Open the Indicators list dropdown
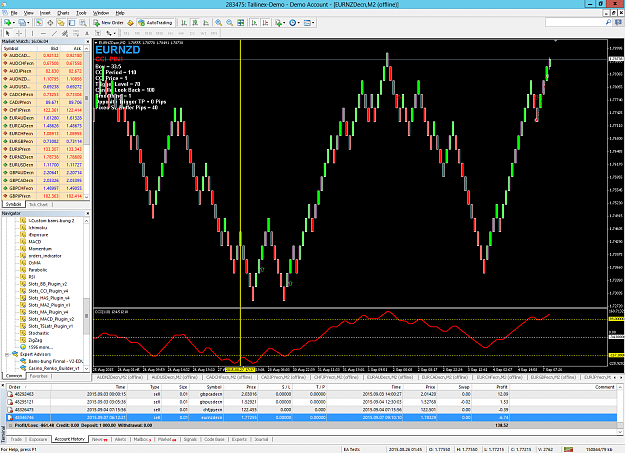The height and width of the screenshot is (453, 625). 279,23
